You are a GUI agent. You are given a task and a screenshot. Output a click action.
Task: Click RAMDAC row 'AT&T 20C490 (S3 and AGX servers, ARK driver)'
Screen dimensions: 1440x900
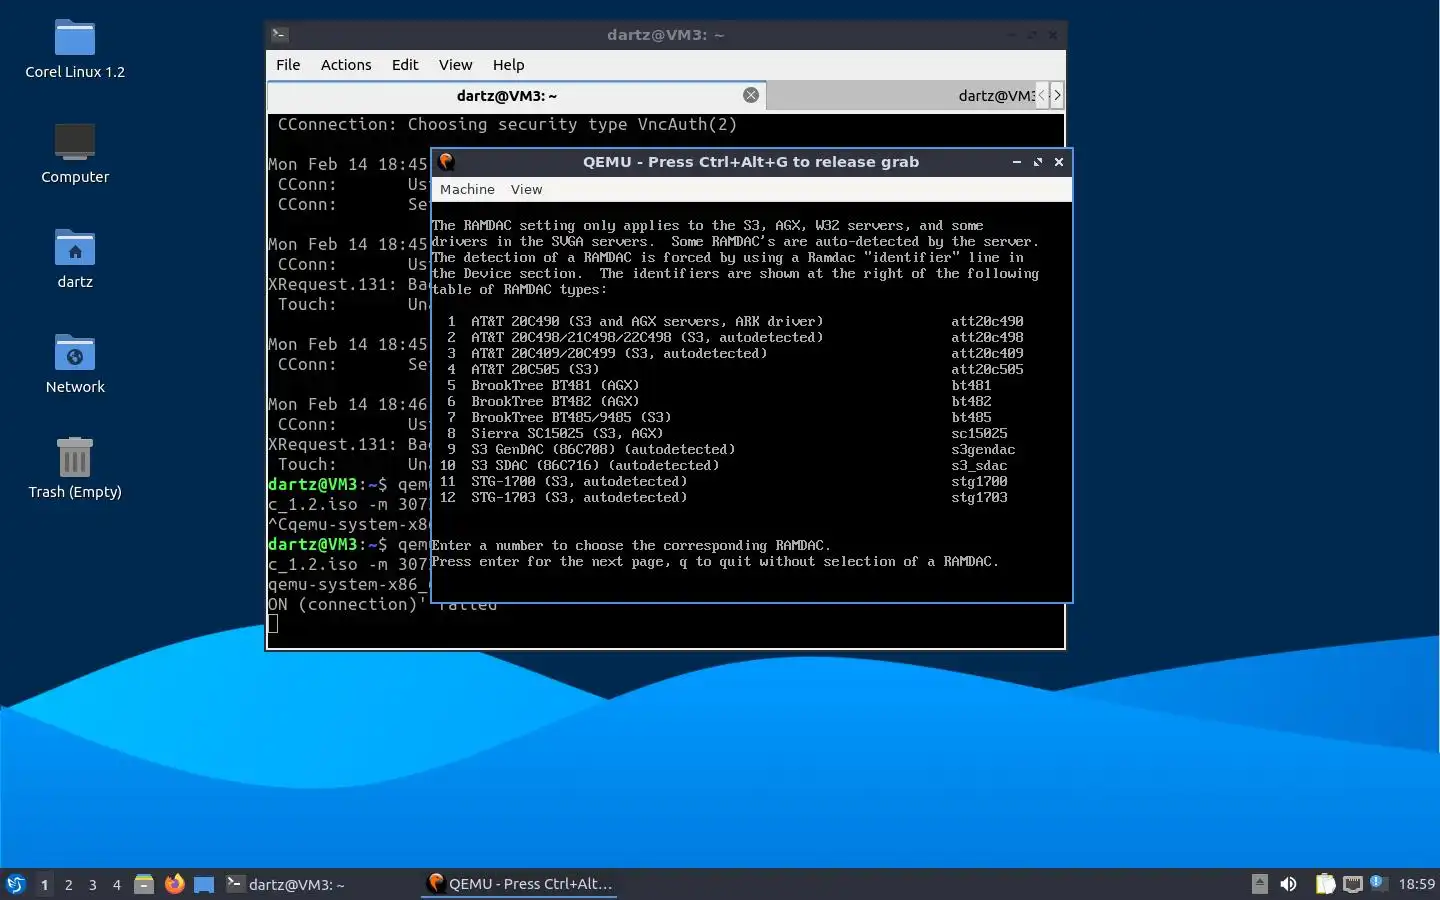point(647,322)
